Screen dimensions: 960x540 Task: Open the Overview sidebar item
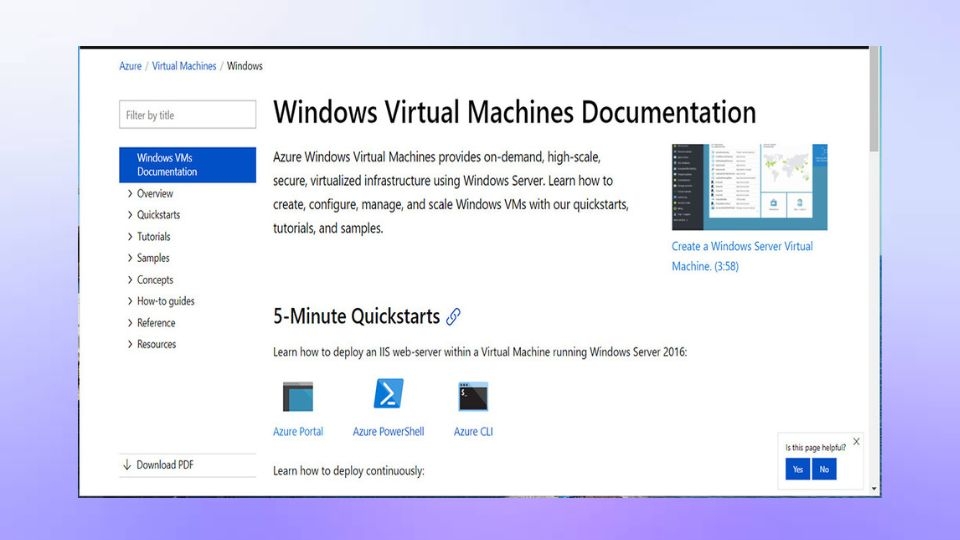(x=155, y=193)
